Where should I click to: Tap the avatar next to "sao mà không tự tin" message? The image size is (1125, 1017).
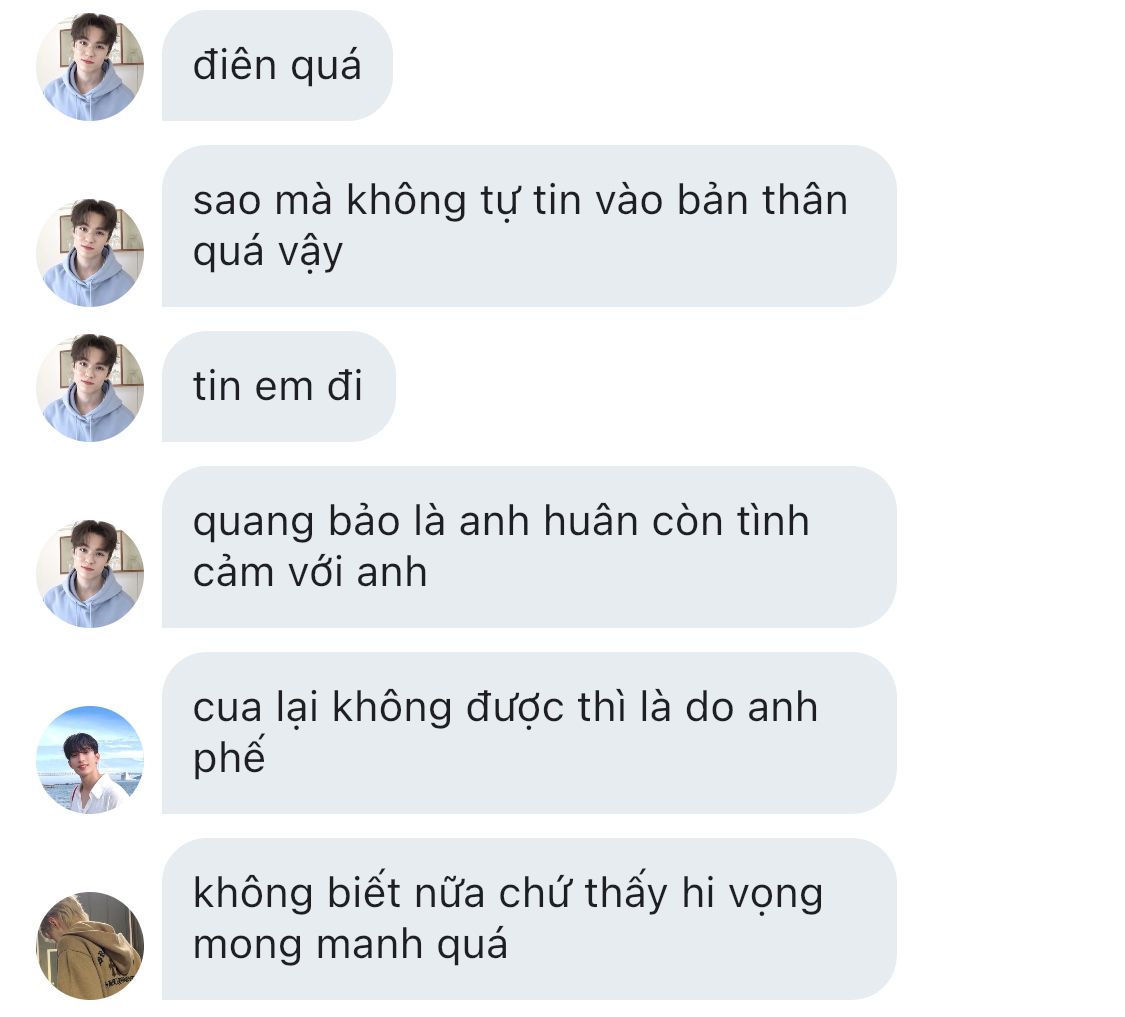(90, 253)
